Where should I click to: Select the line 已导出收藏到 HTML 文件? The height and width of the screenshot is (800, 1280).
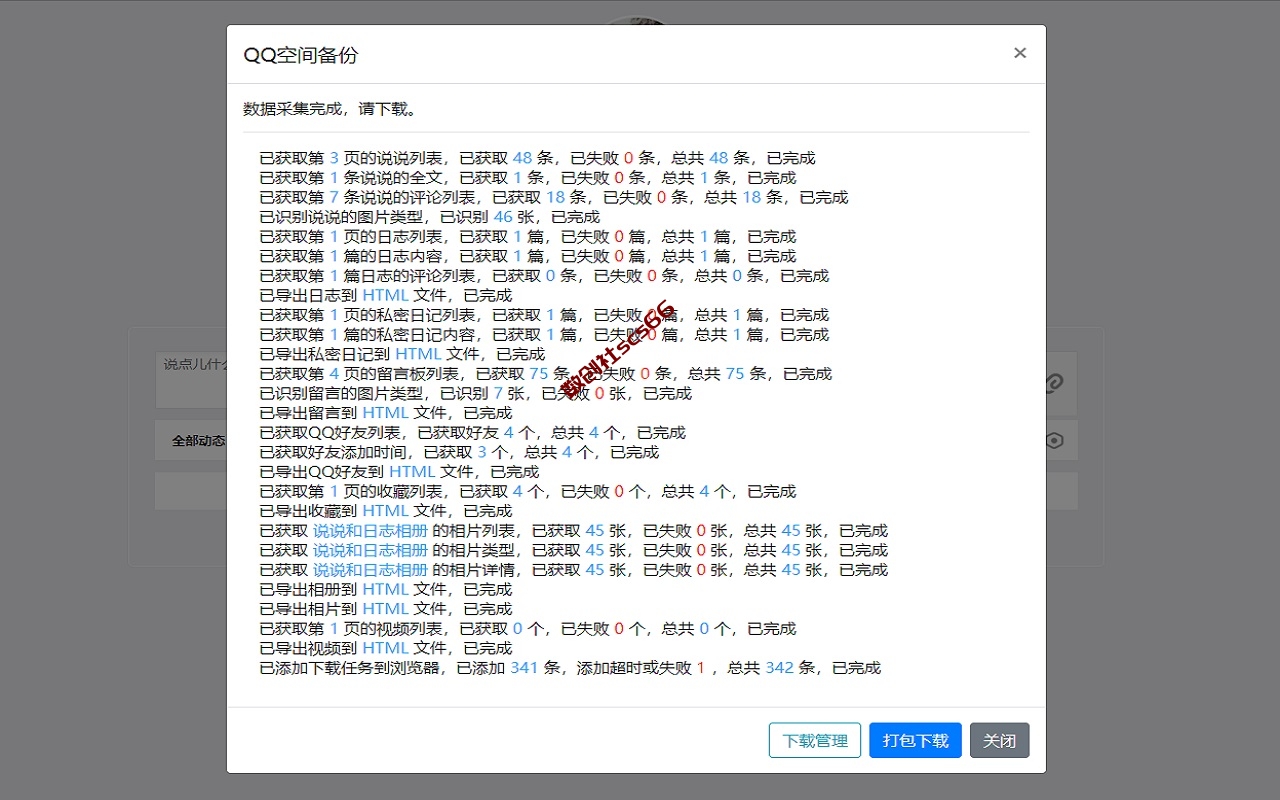385,511
